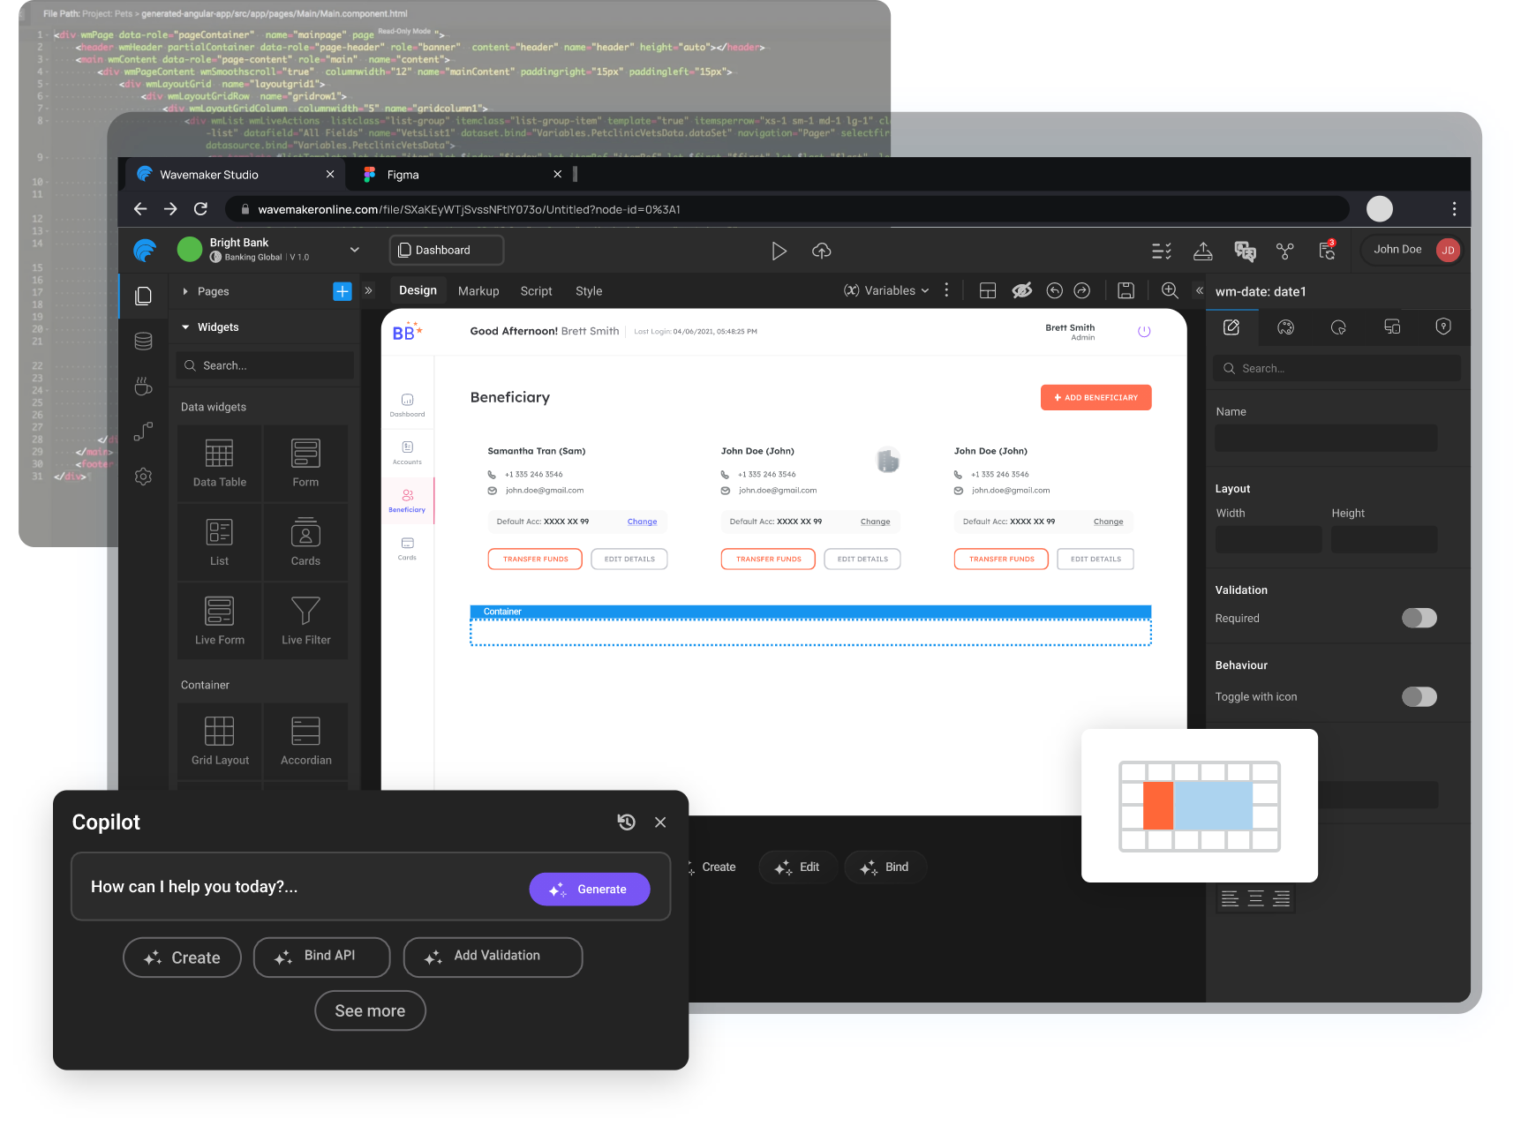Image resolution: width=1536 pixels, height=1134 pixels.
Task: Click the Generate button in Copilot
Action: tap(589, 889)
